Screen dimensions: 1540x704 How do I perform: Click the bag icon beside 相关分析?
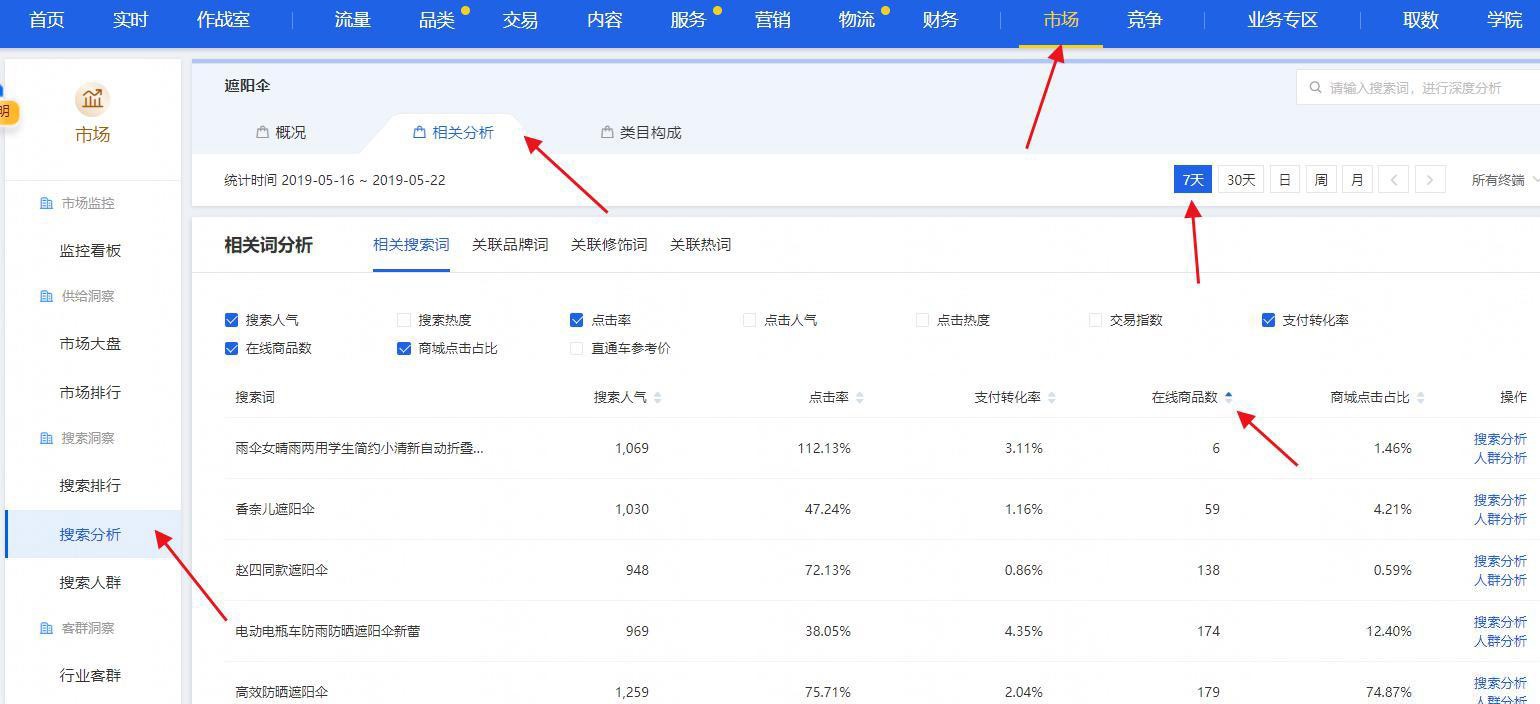[x=420, y=132]
